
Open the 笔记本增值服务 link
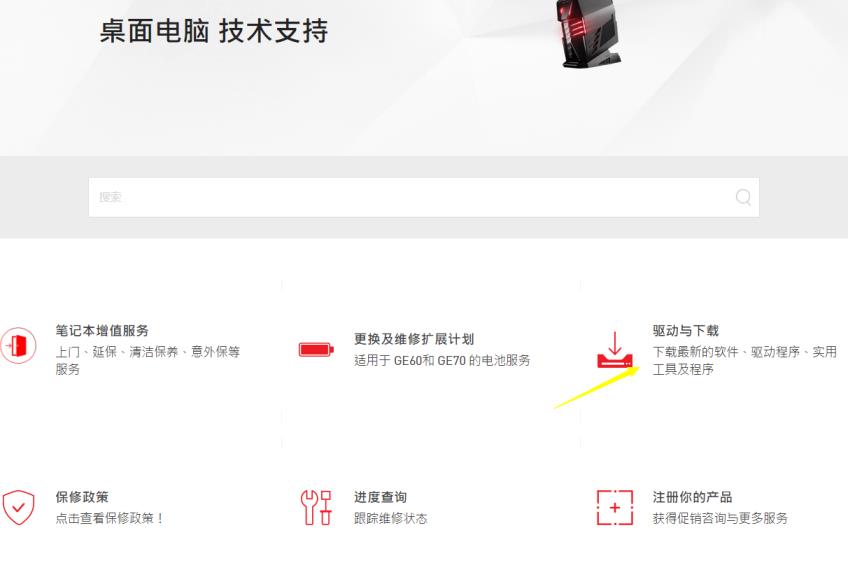coord(102,330)
